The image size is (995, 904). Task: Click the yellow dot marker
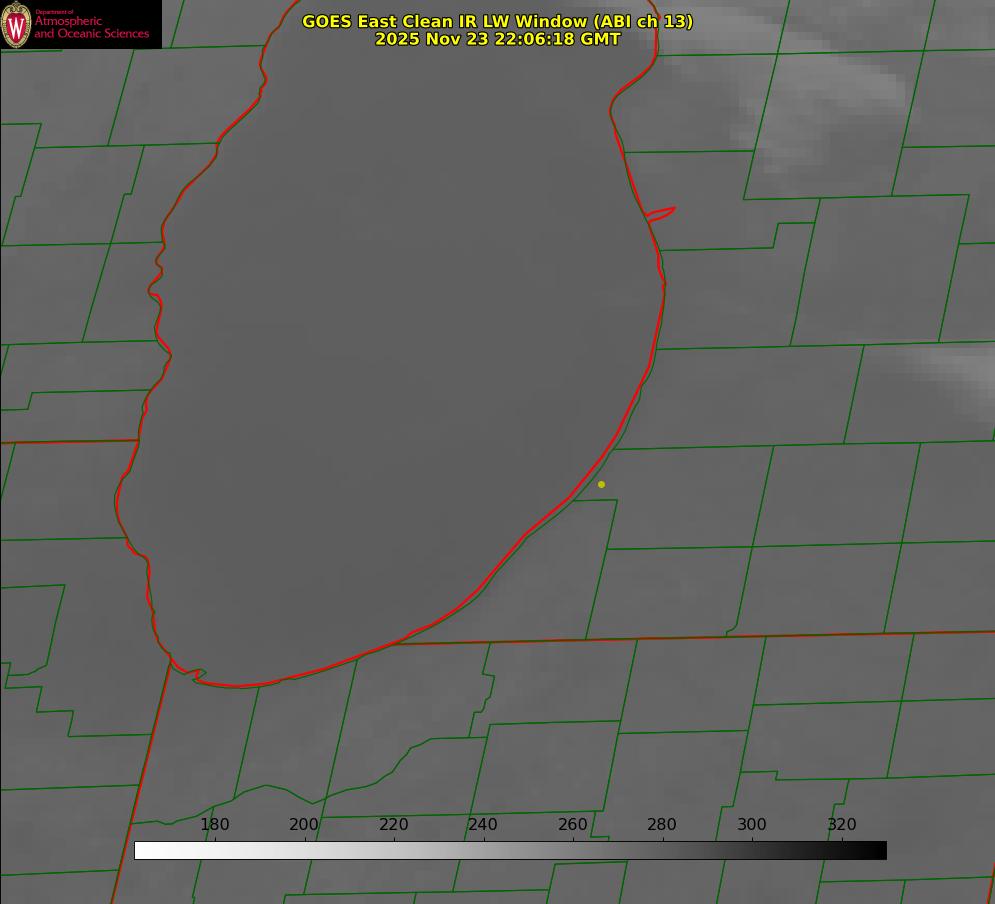click(601, 484)
